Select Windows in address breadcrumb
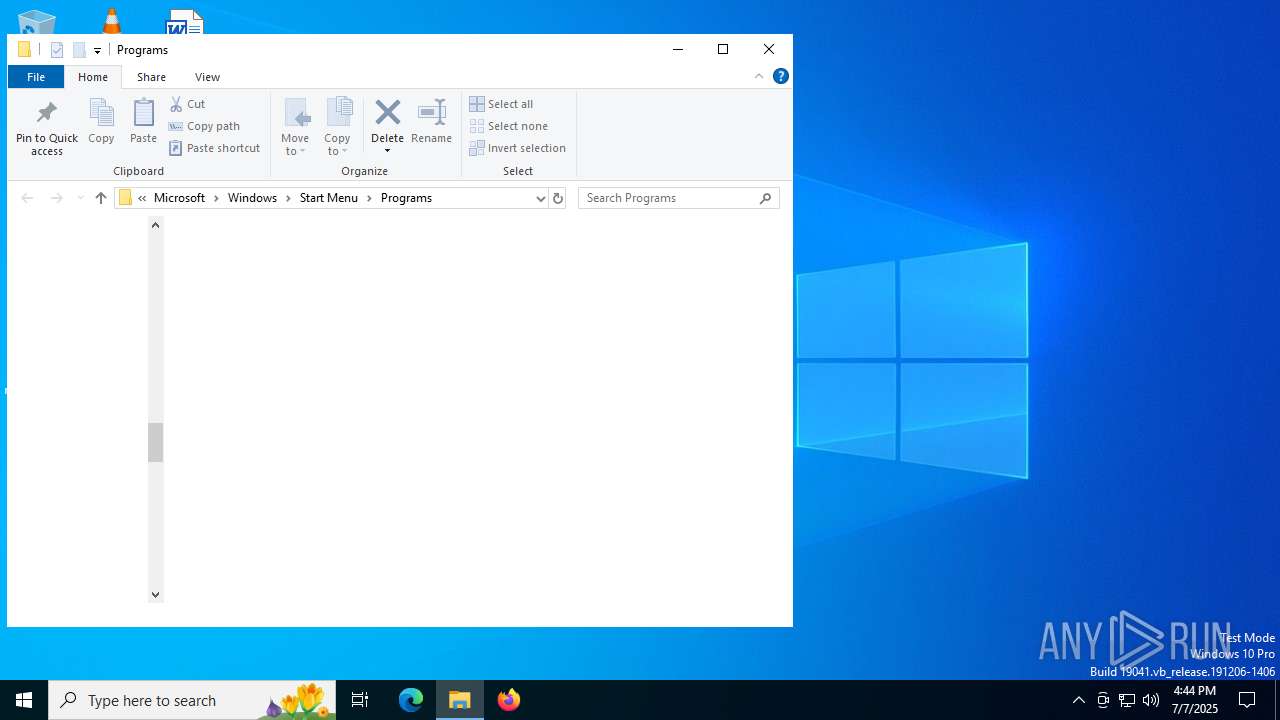 coord(252,198)
